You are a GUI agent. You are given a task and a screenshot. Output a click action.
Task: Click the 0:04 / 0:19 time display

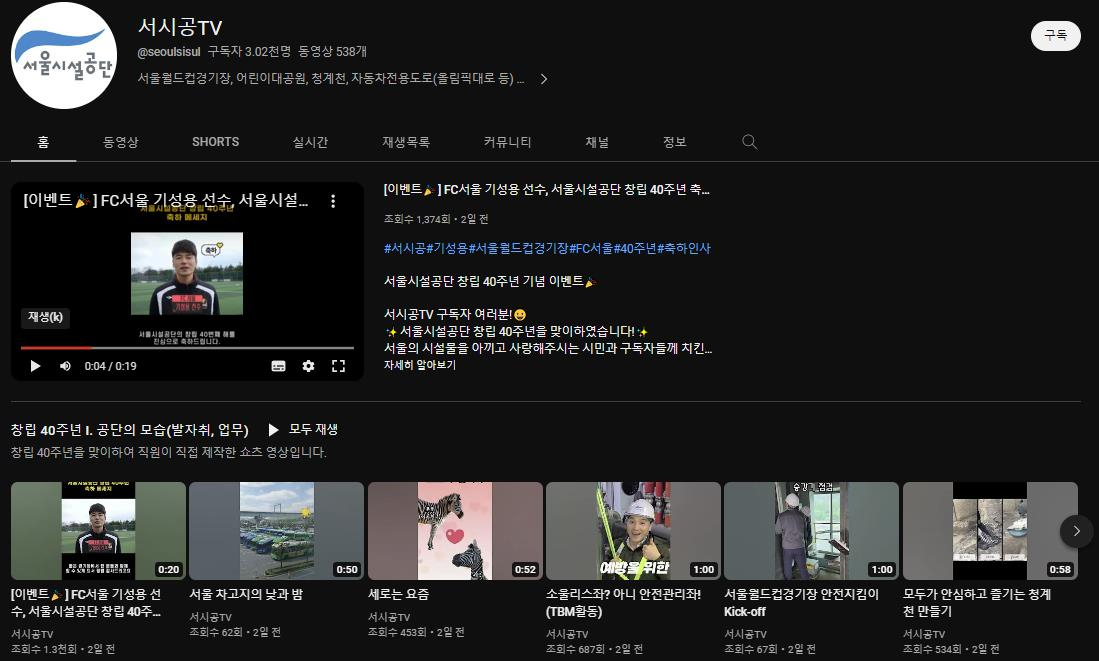pyautogui.click(x=111, y=366)
